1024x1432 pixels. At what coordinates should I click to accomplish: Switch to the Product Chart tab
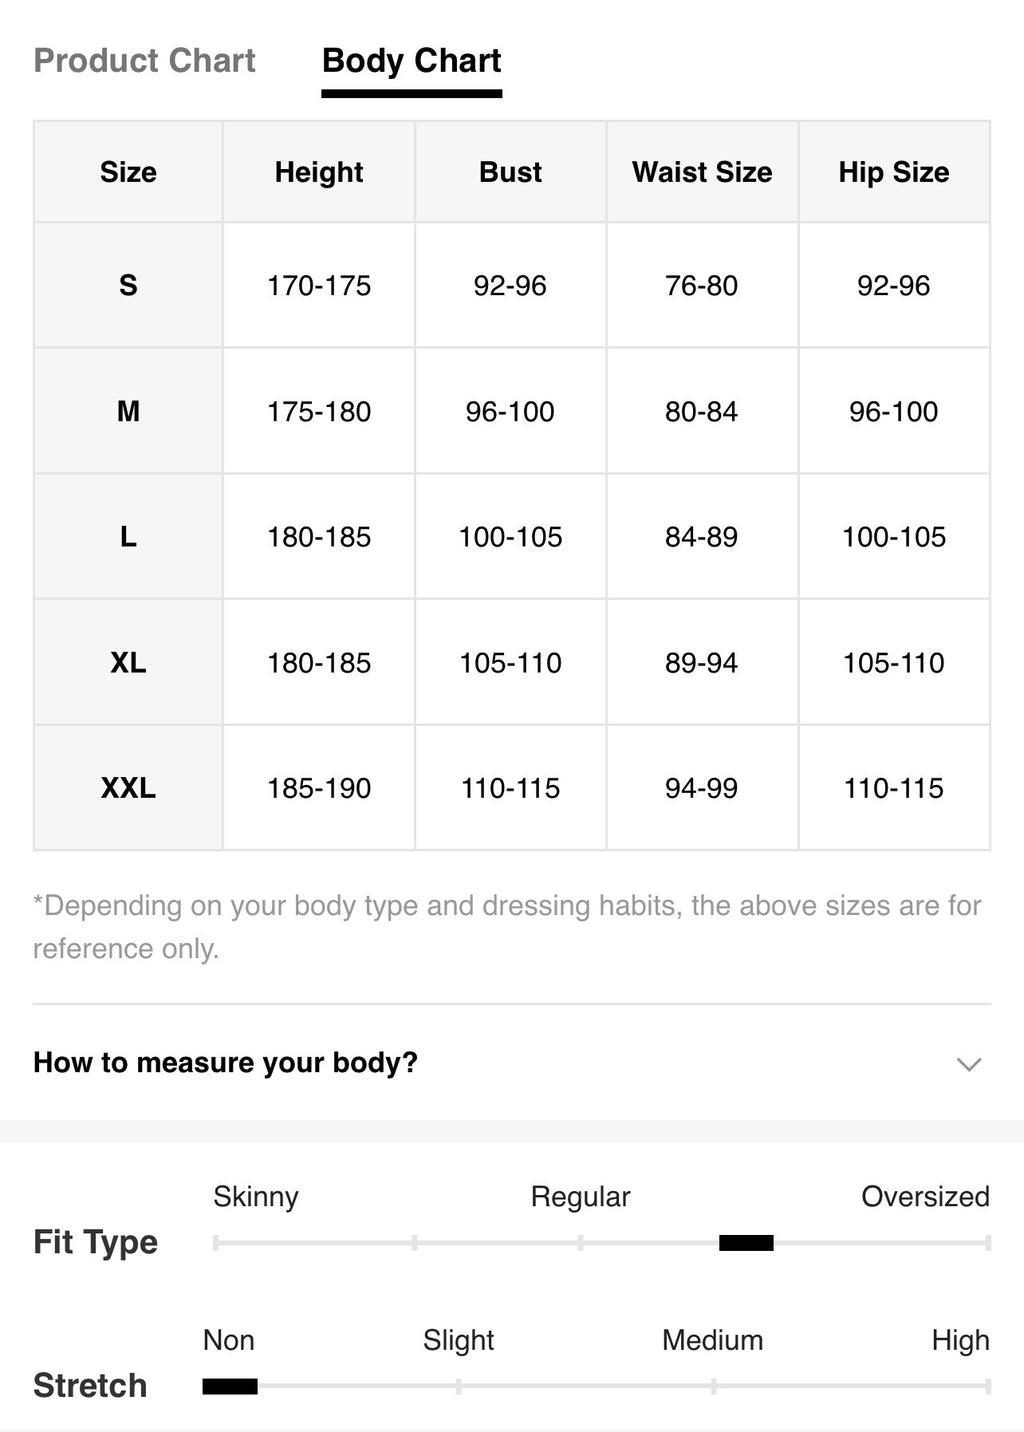(145, 61)
